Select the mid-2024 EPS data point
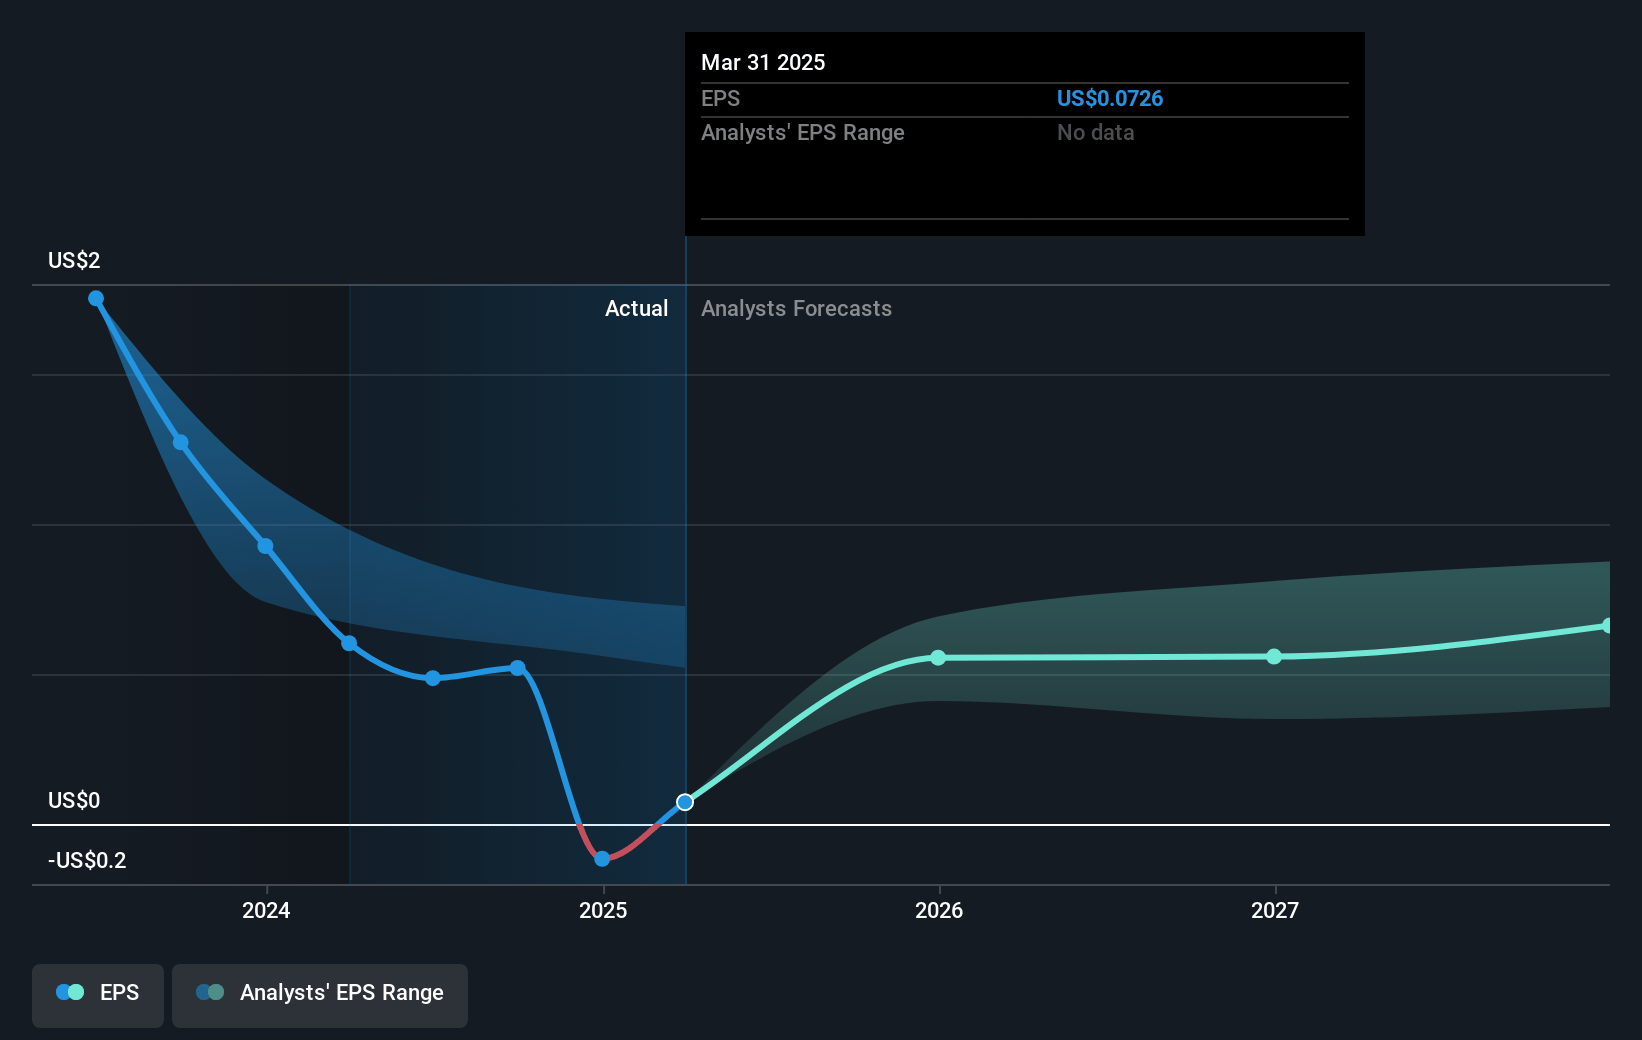Image resolution: width=1642 pixels, height=1040 pixels. (x=433, y=677)
